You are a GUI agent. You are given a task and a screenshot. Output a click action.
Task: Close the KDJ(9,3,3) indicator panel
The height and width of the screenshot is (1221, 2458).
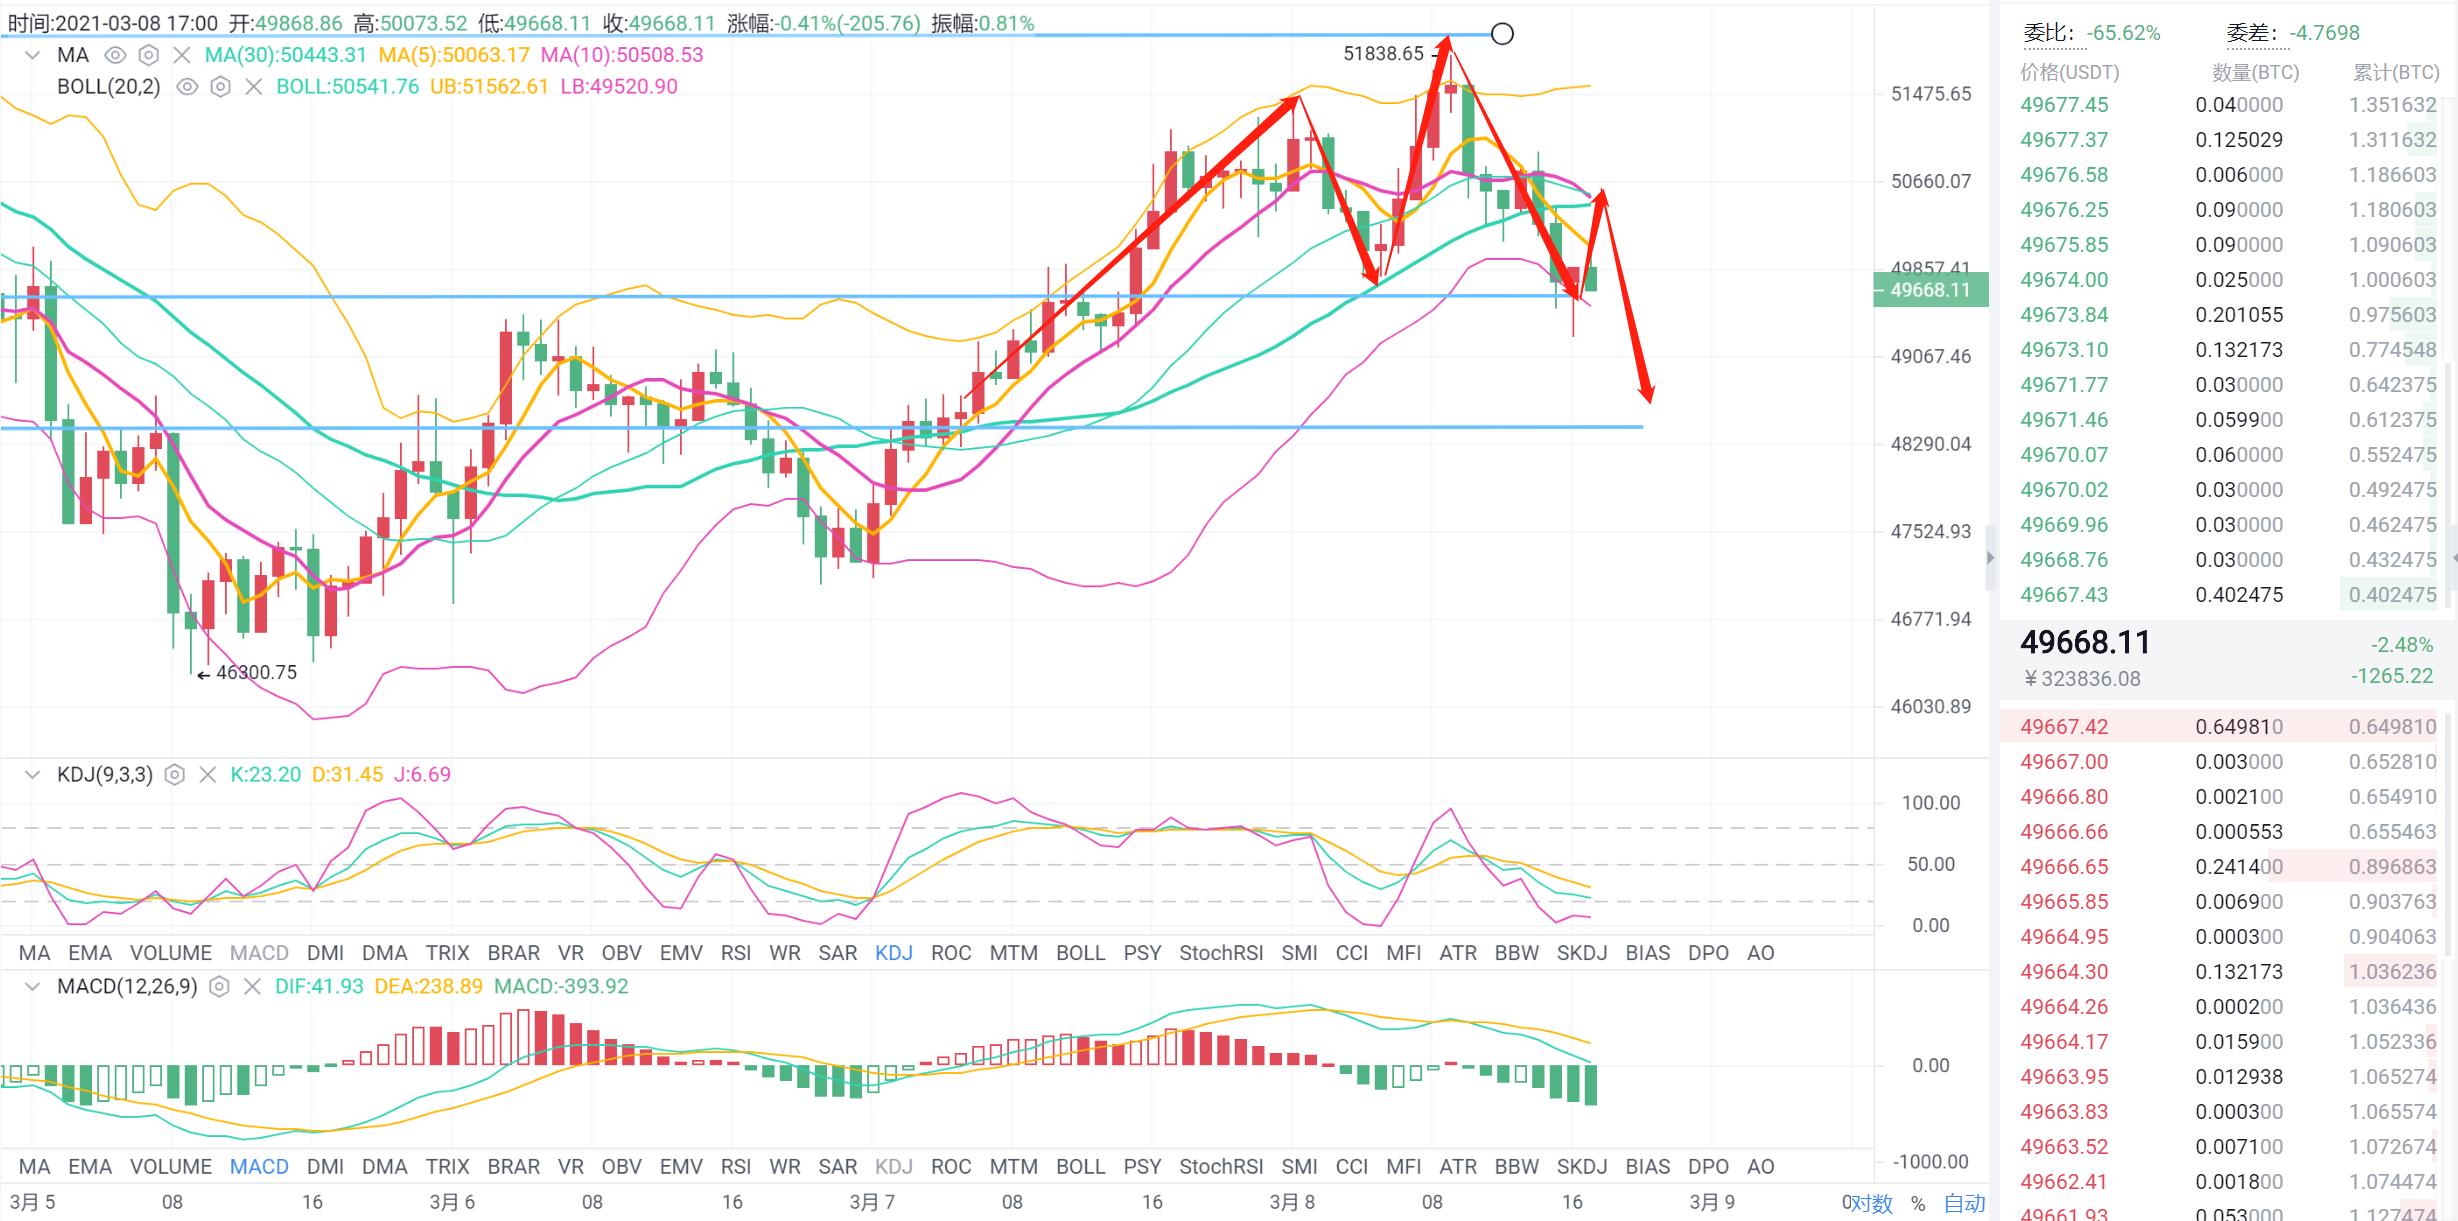(207, 774)
